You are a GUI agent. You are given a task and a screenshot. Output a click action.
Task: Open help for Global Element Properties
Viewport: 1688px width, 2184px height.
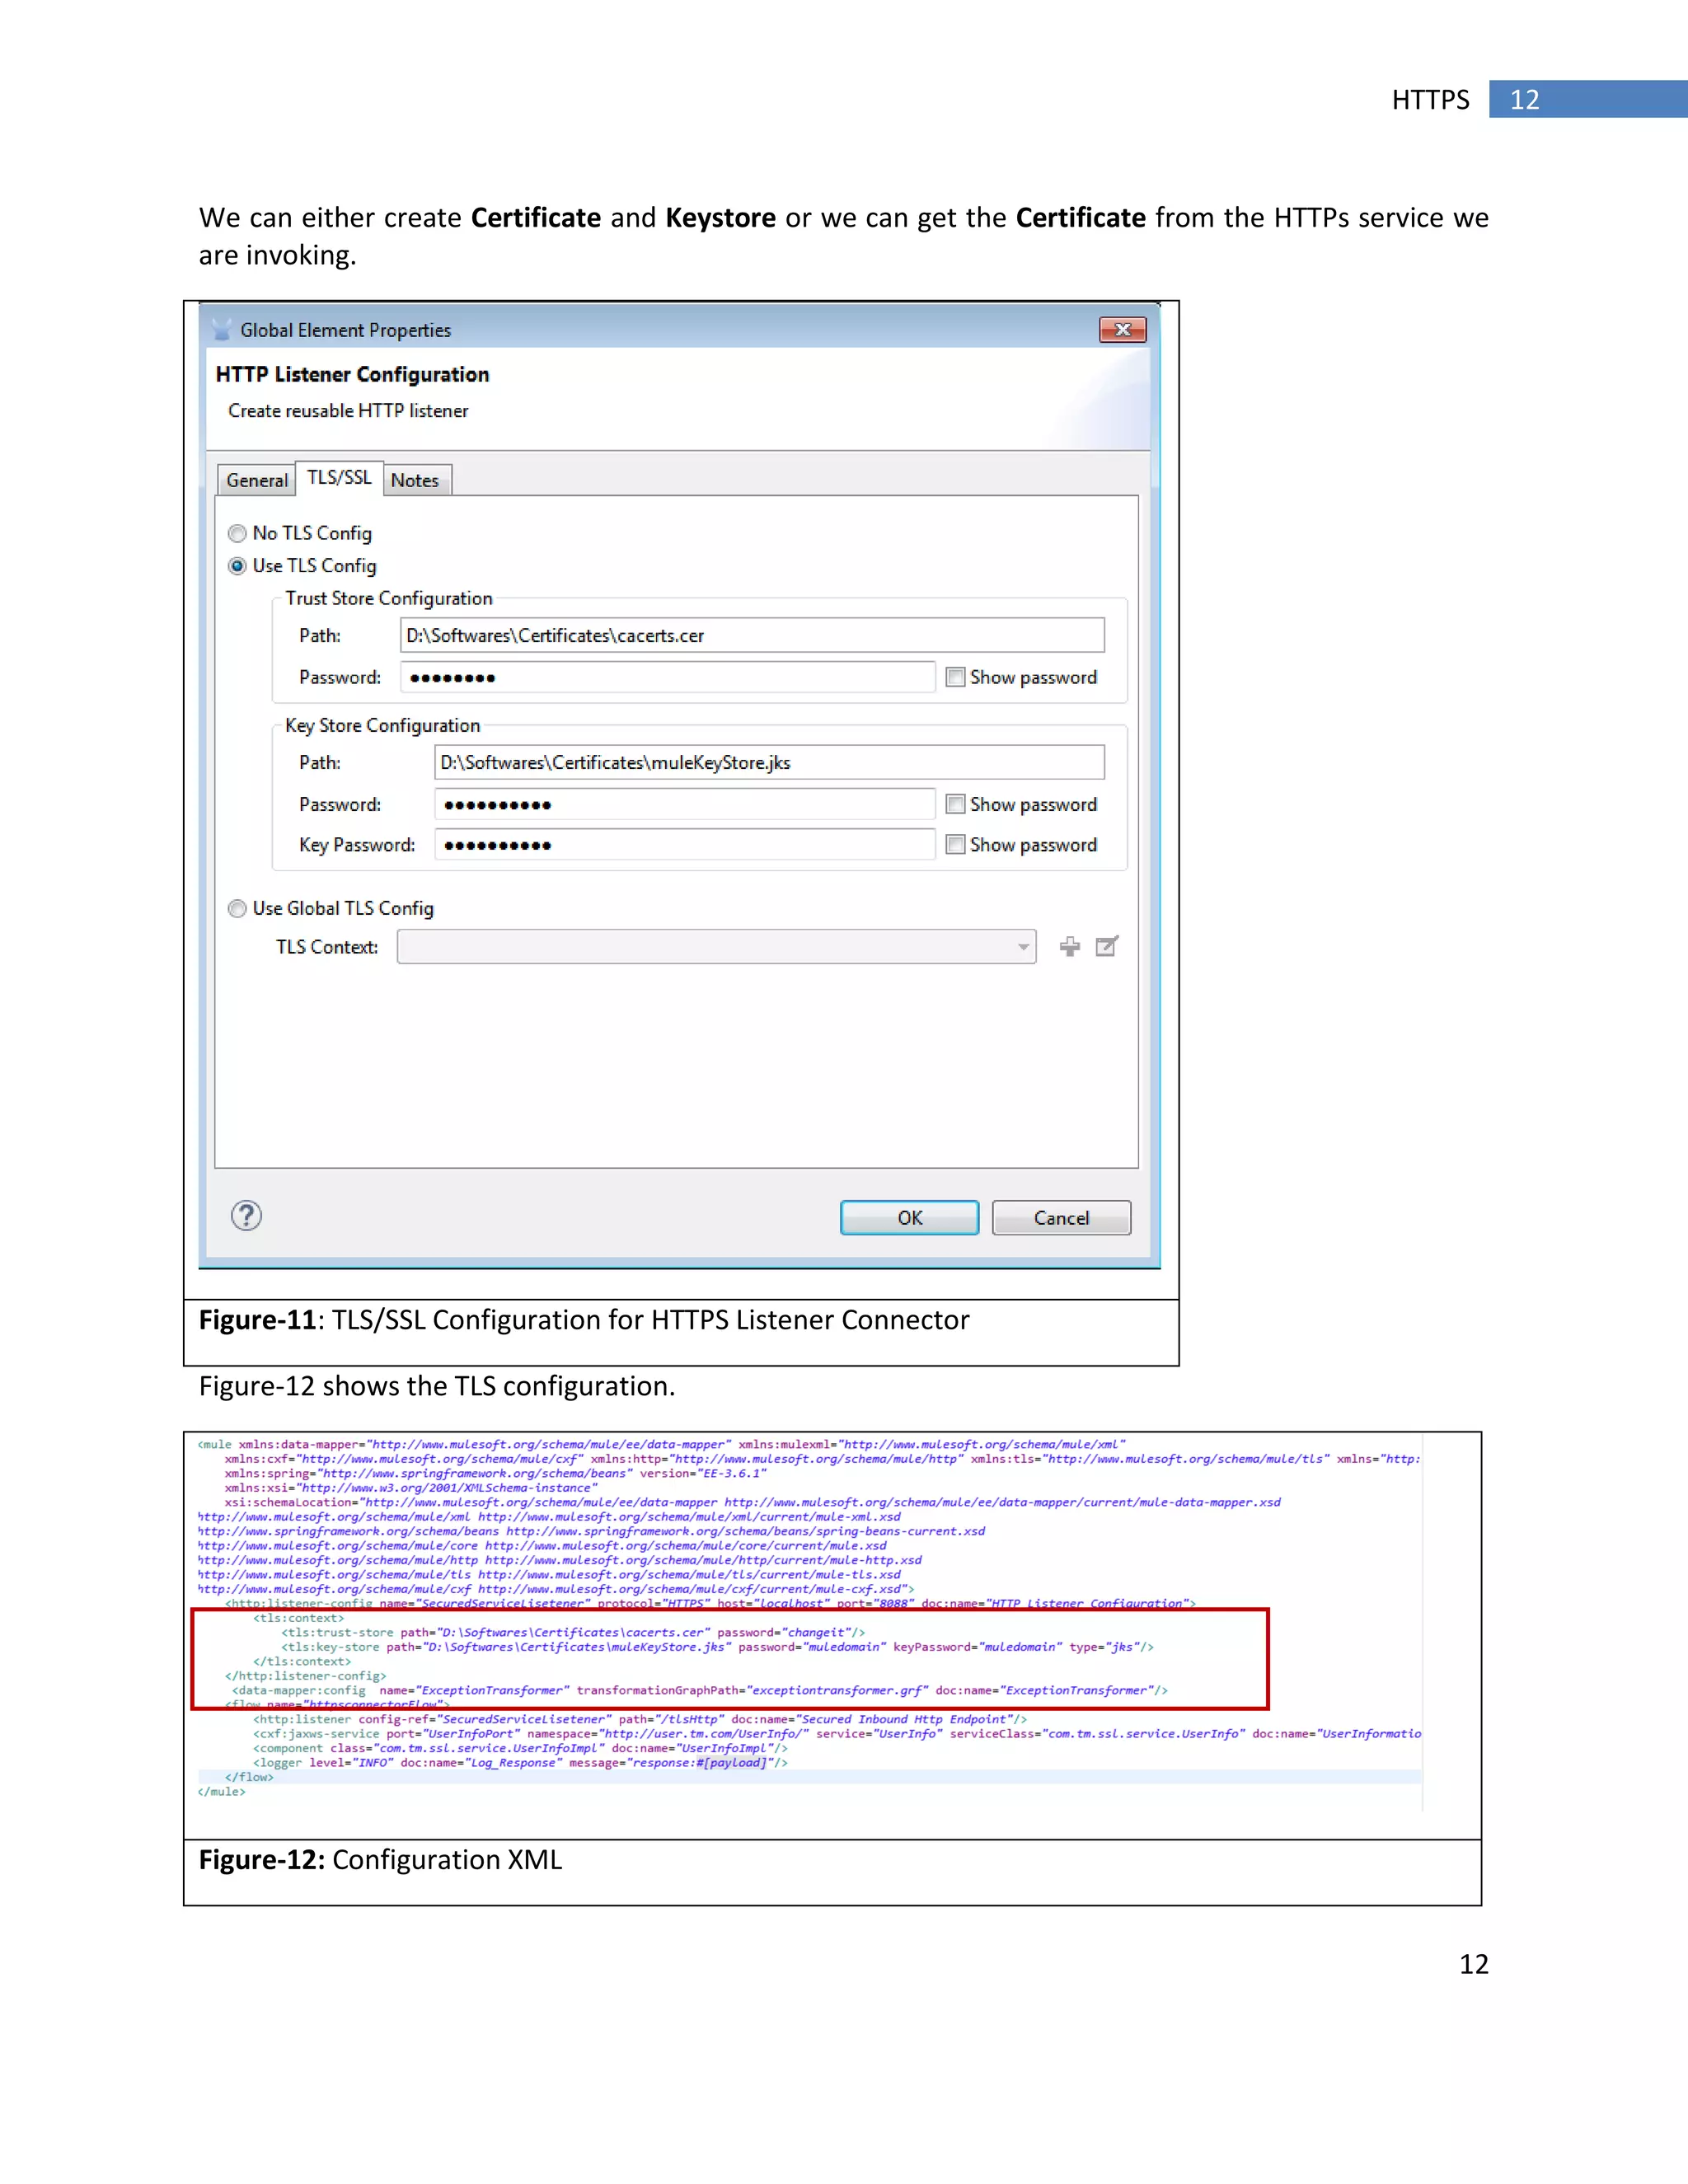pos(246,1216)
